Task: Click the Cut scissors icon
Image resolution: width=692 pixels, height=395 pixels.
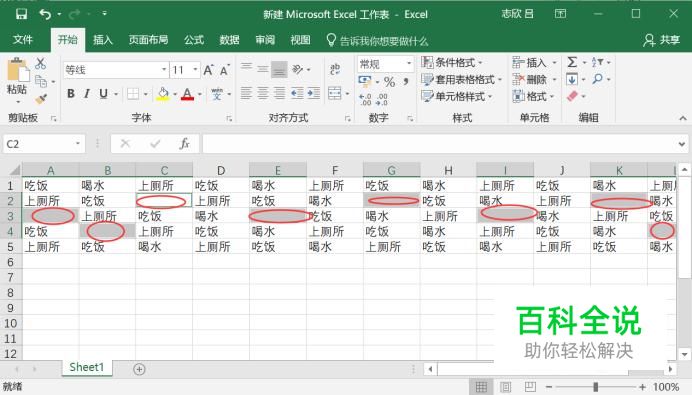Action: (41, 64)
